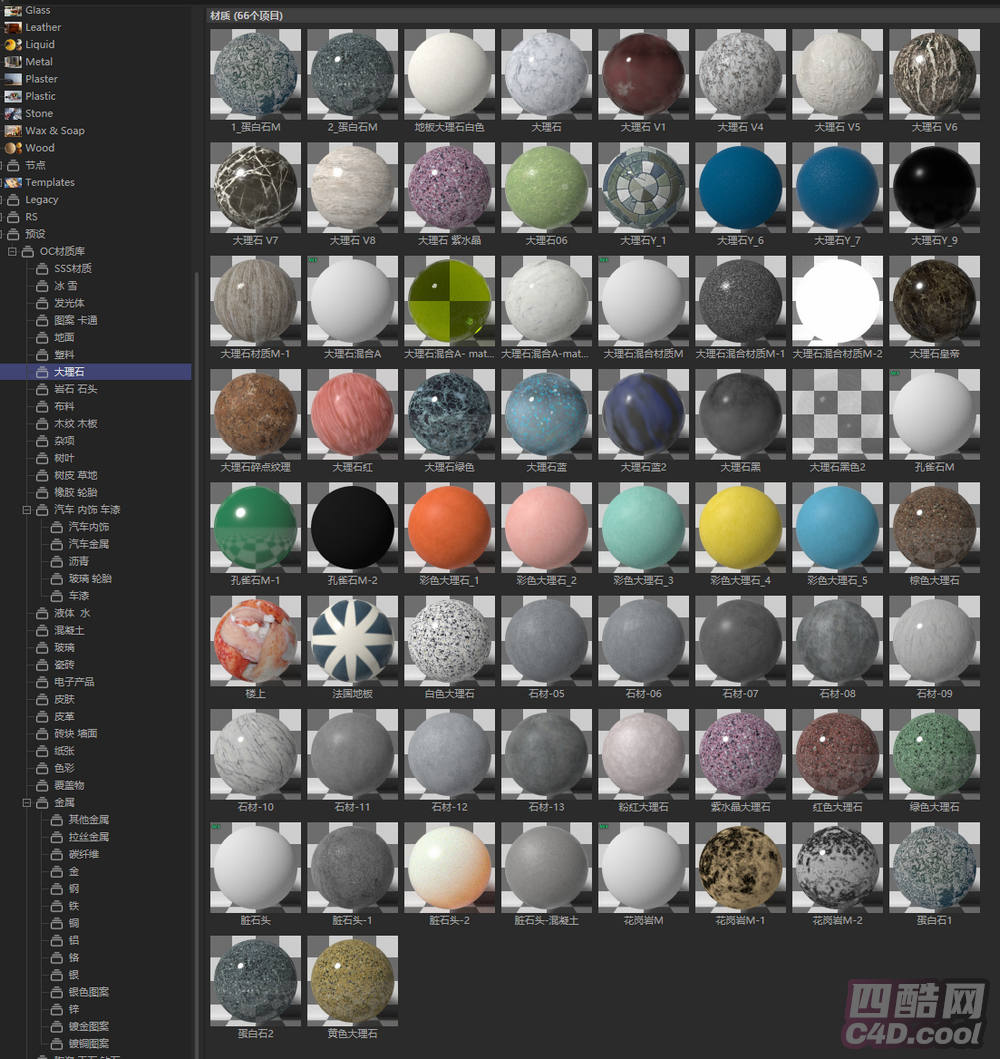Click the Stone category icon
Screen dimensions: 1000x1059
click(x=12, y=114)
